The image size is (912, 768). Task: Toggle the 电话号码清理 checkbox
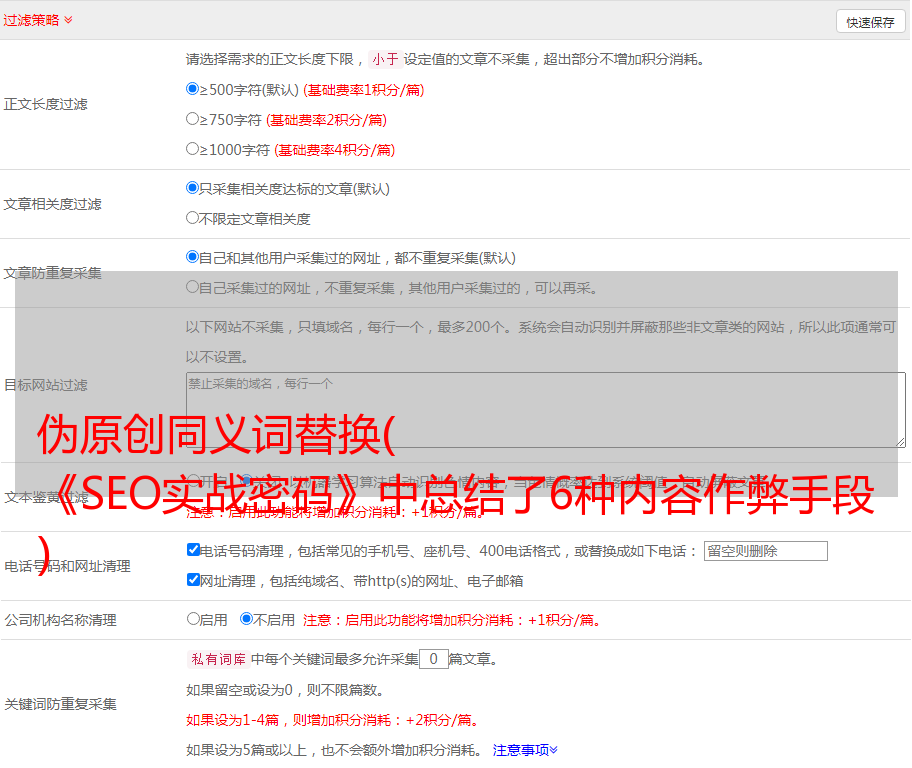(x=193, y=550)
